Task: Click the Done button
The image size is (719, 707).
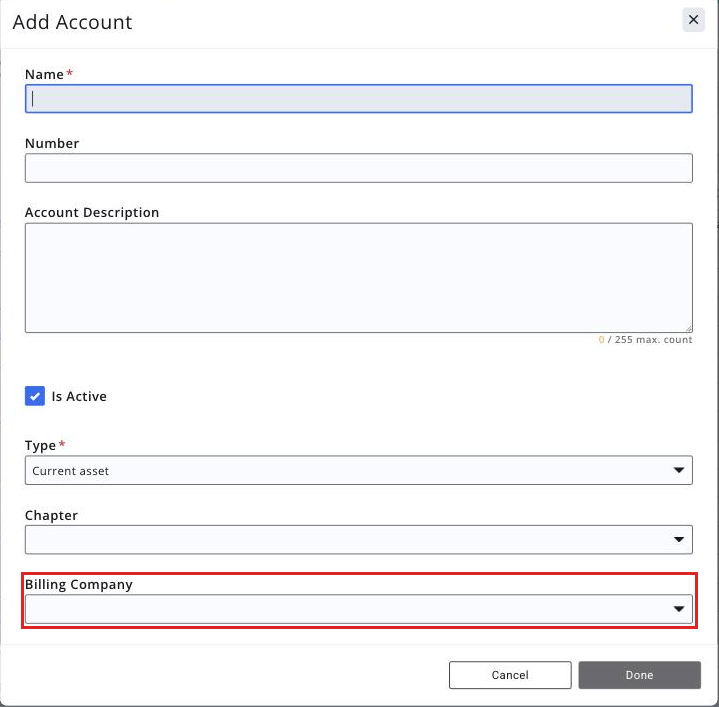Action: 639,675
